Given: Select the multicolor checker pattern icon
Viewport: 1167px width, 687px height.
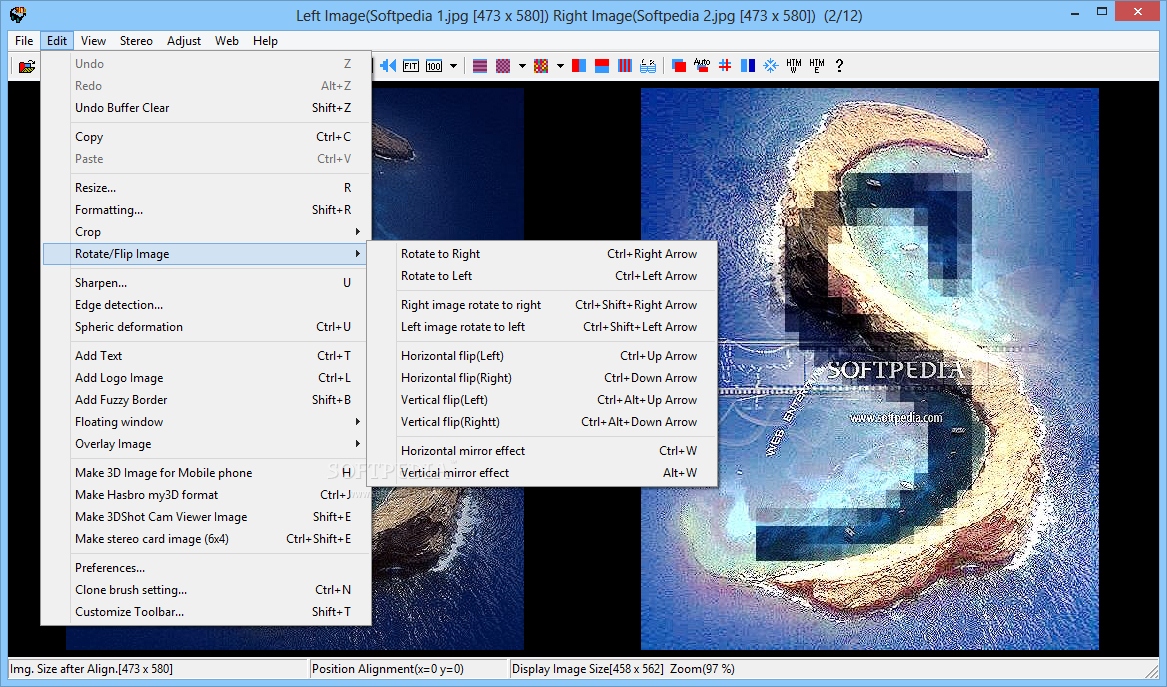Looking at the screenshot, I should (x=541, y=65).
